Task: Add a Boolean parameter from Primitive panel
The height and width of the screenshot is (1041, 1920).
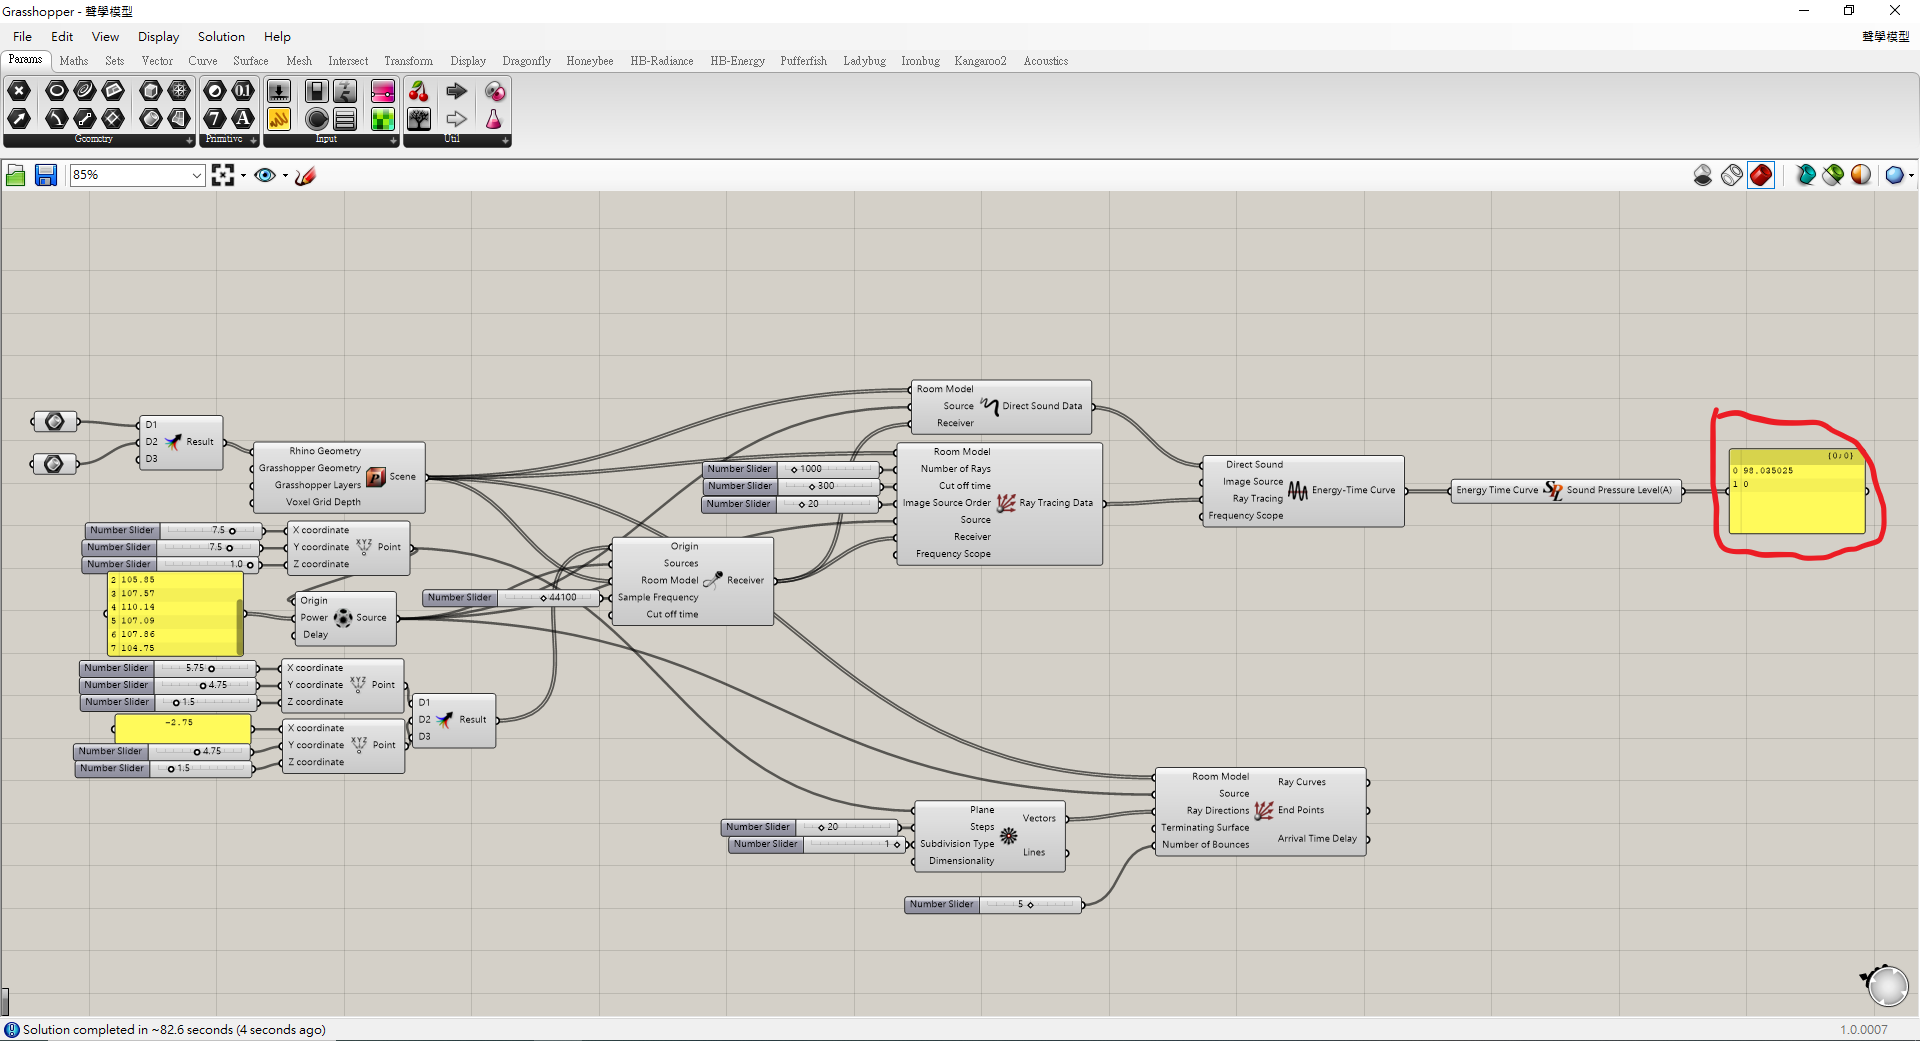Action: [x=214, y=91]
